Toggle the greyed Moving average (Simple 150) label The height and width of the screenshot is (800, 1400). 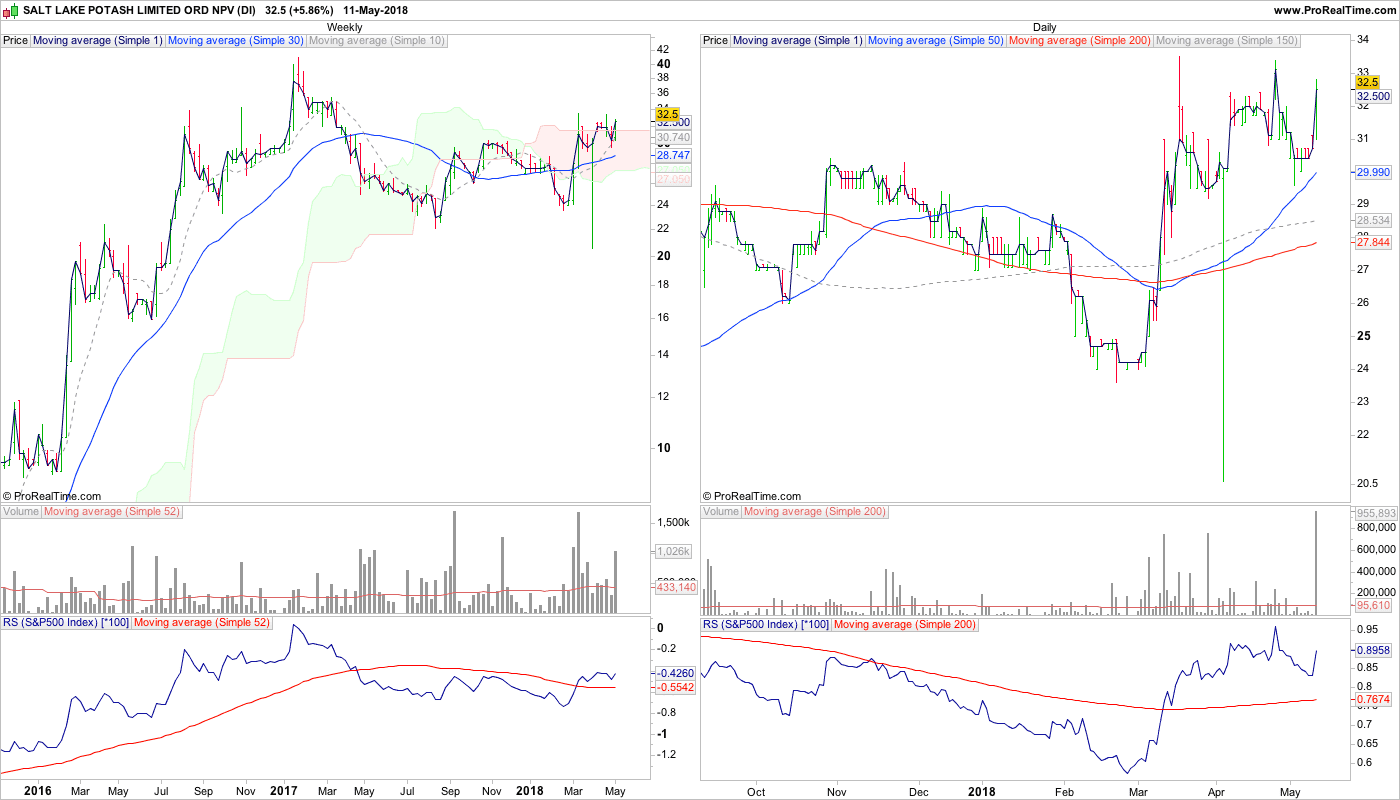pyautogui.click(x=1227, y=41)
